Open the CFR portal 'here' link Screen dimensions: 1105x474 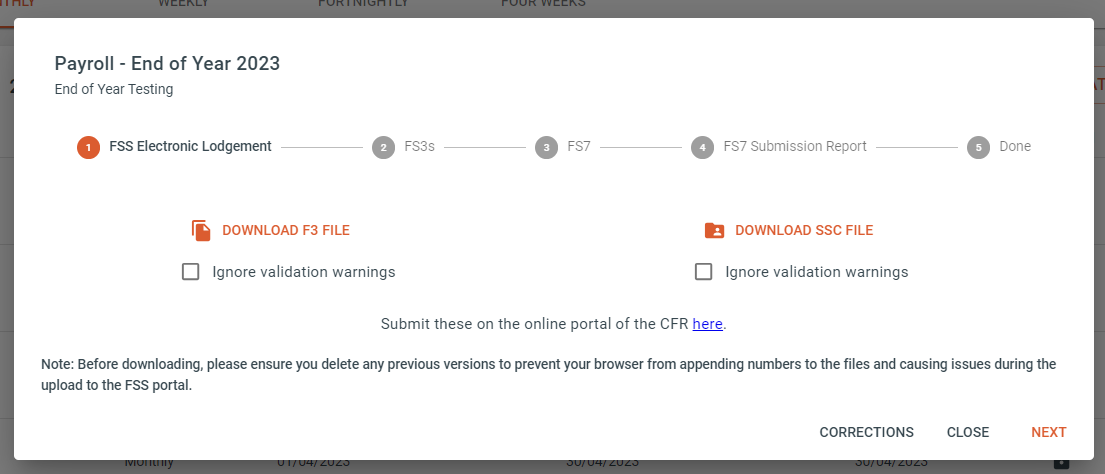(708, 324)
